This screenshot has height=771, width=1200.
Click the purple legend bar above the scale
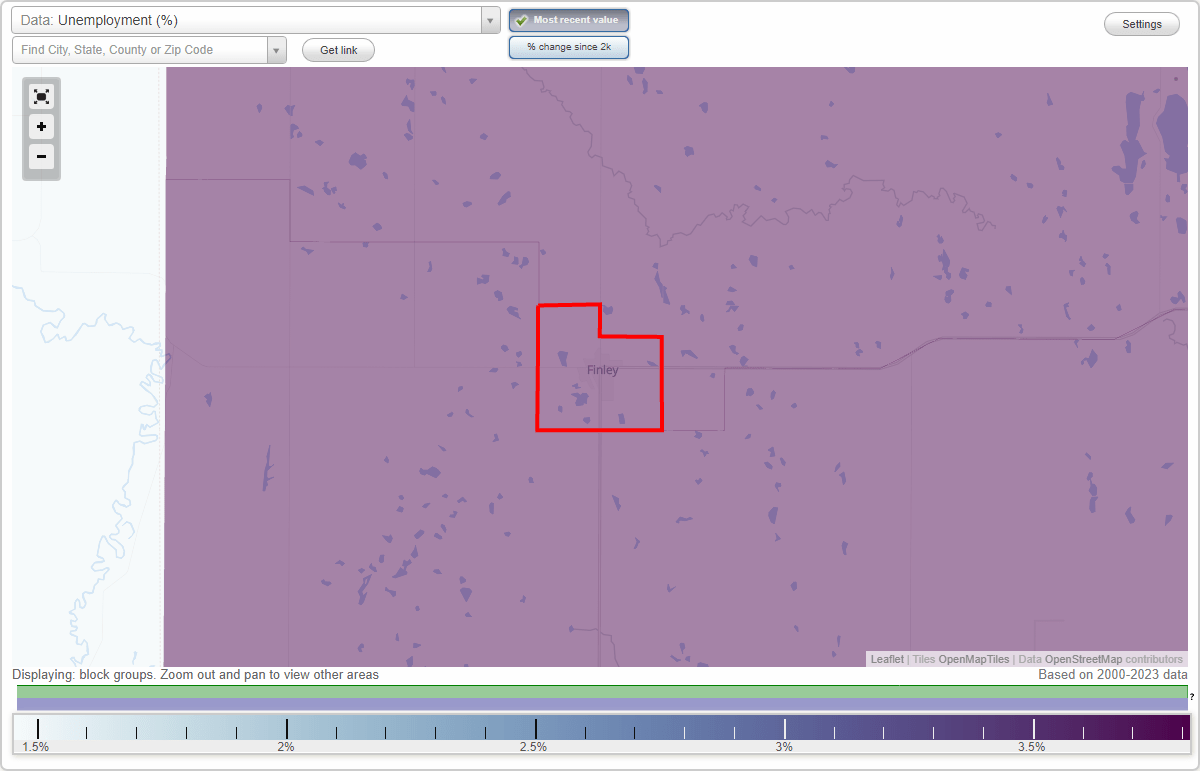600,705
